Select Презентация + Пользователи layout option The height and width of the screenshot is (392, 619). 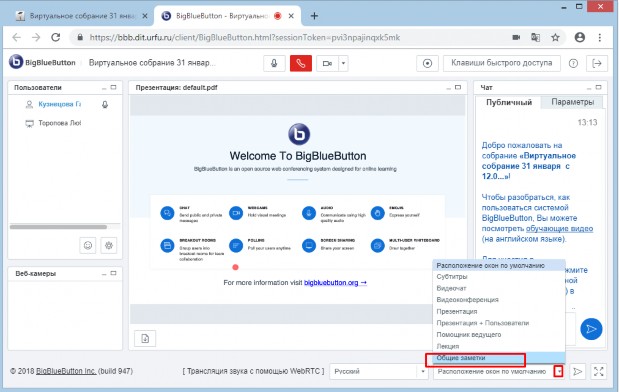499,323
